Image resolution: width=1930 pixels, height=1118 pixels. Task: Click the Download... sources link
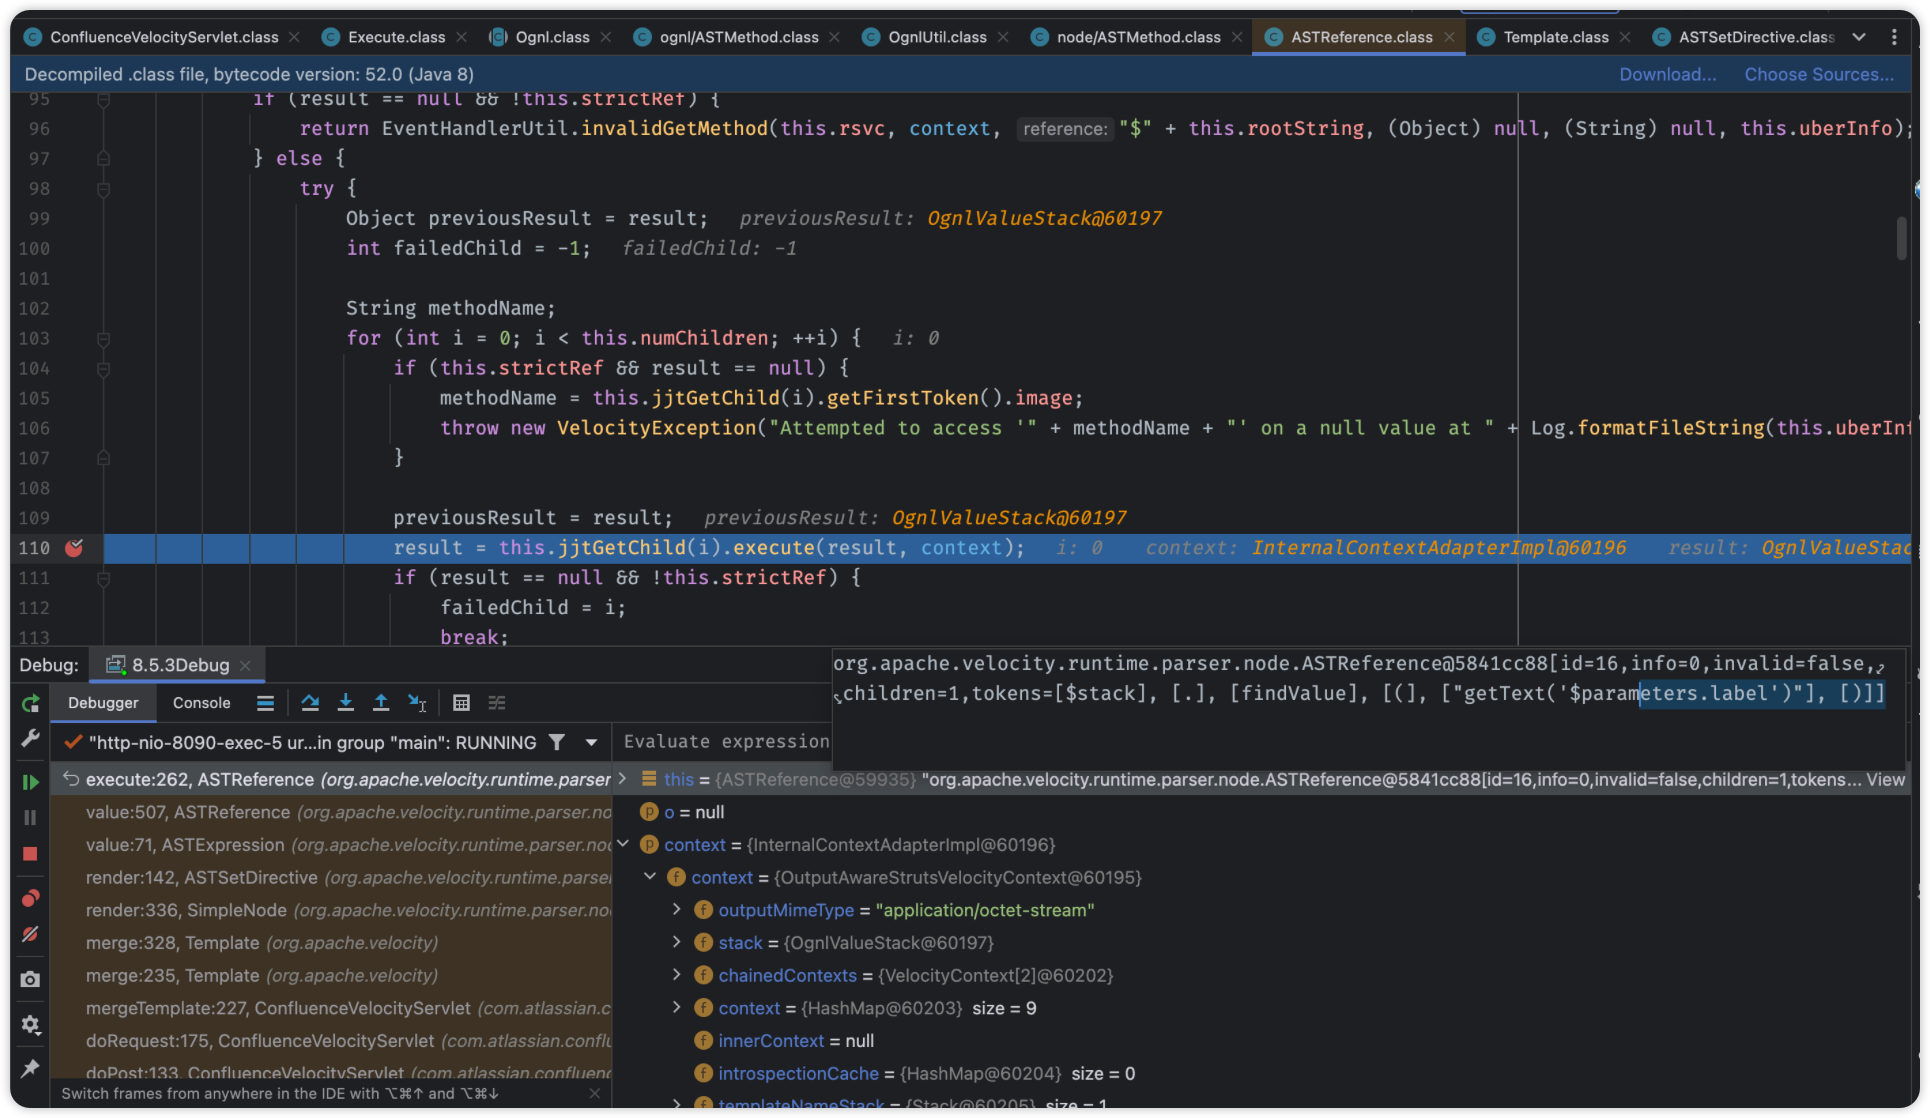(1667, 74)
